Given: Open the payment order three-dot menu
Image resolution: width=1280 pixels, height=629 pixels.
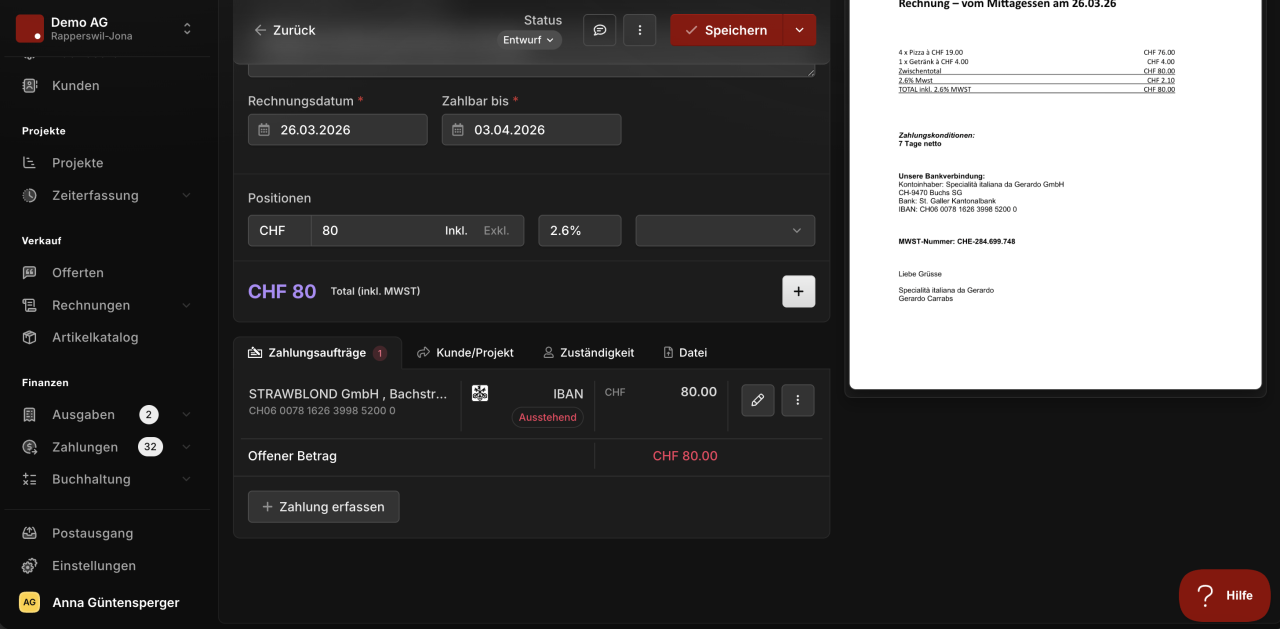Looking at the screenshot, I should tap(798, 400).
